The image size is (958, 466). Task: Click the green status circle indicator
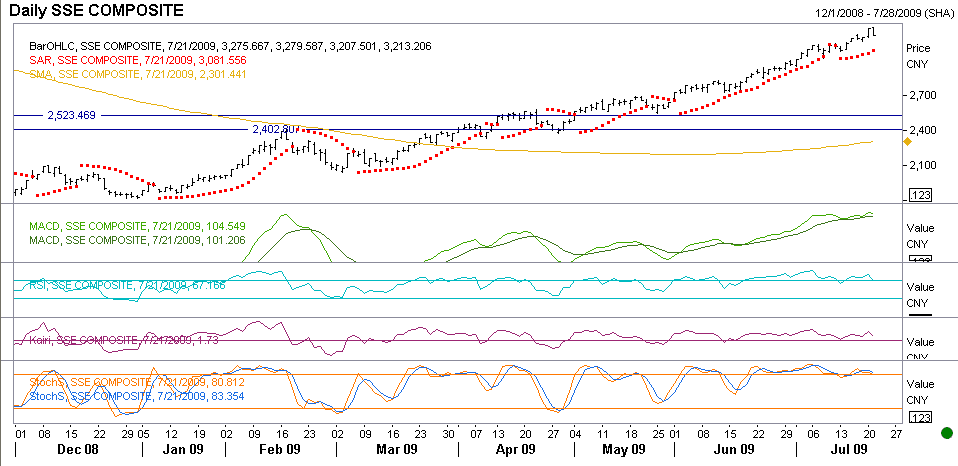coord(946,433)
